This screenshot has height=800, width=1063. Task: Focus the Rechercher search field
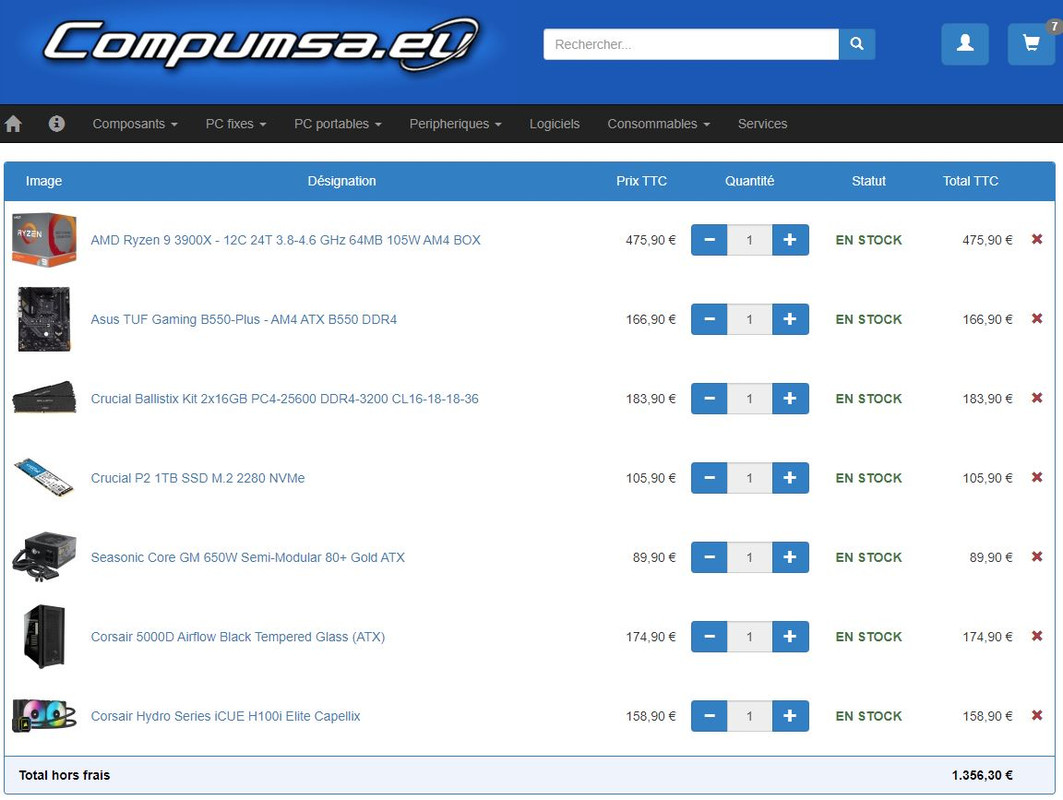(x=691, y=44)
